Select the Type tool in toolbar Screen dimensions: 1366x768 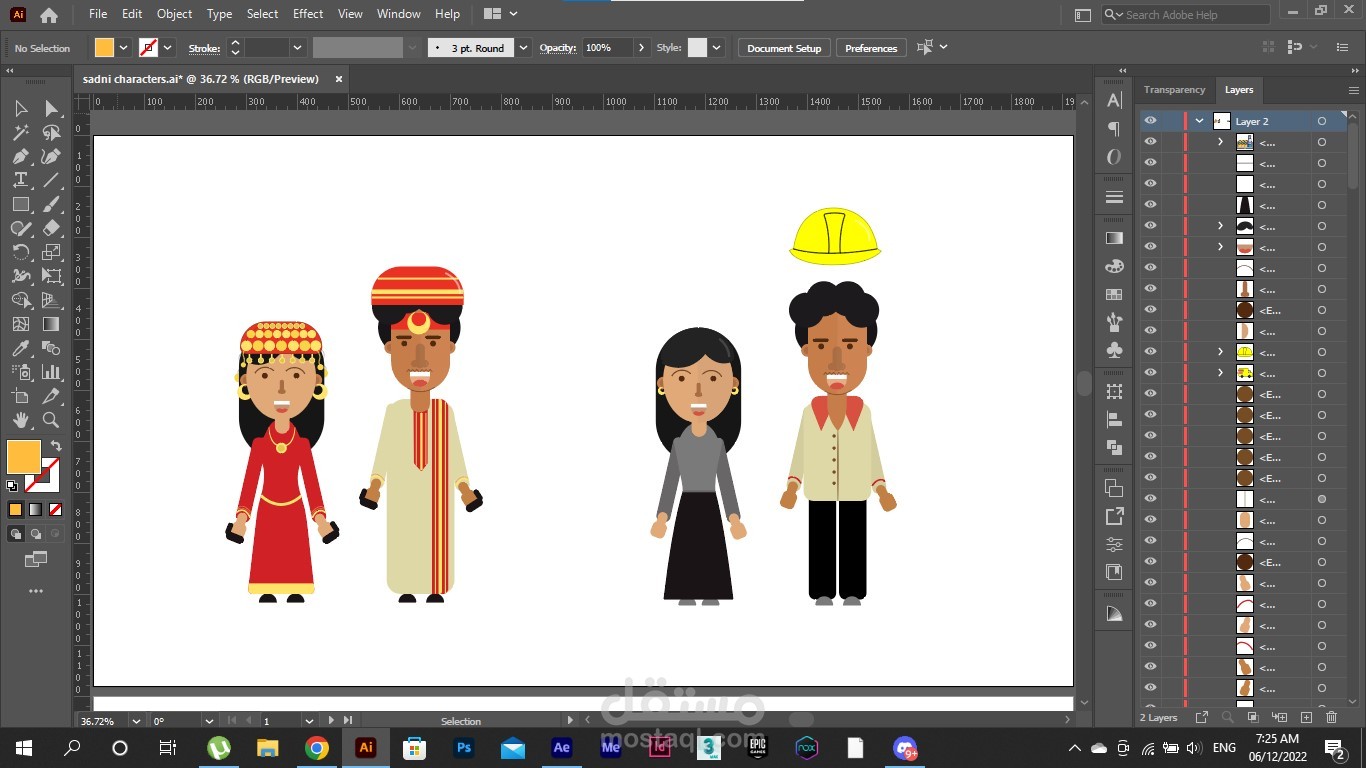(x=20, y=180)
